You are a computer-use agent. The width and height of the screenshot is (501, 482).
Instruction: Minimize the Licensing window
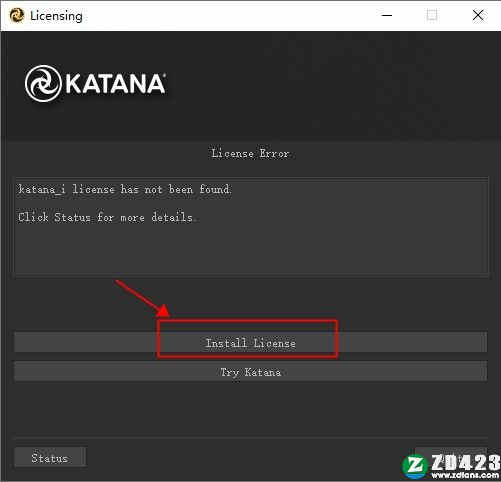[387, 15]
